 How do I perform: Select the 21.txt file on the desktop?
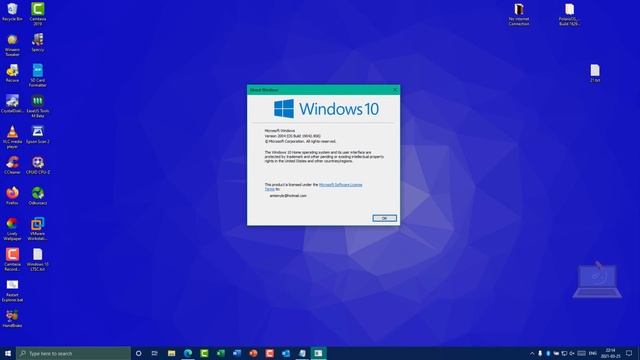click(x=595, y=73)
